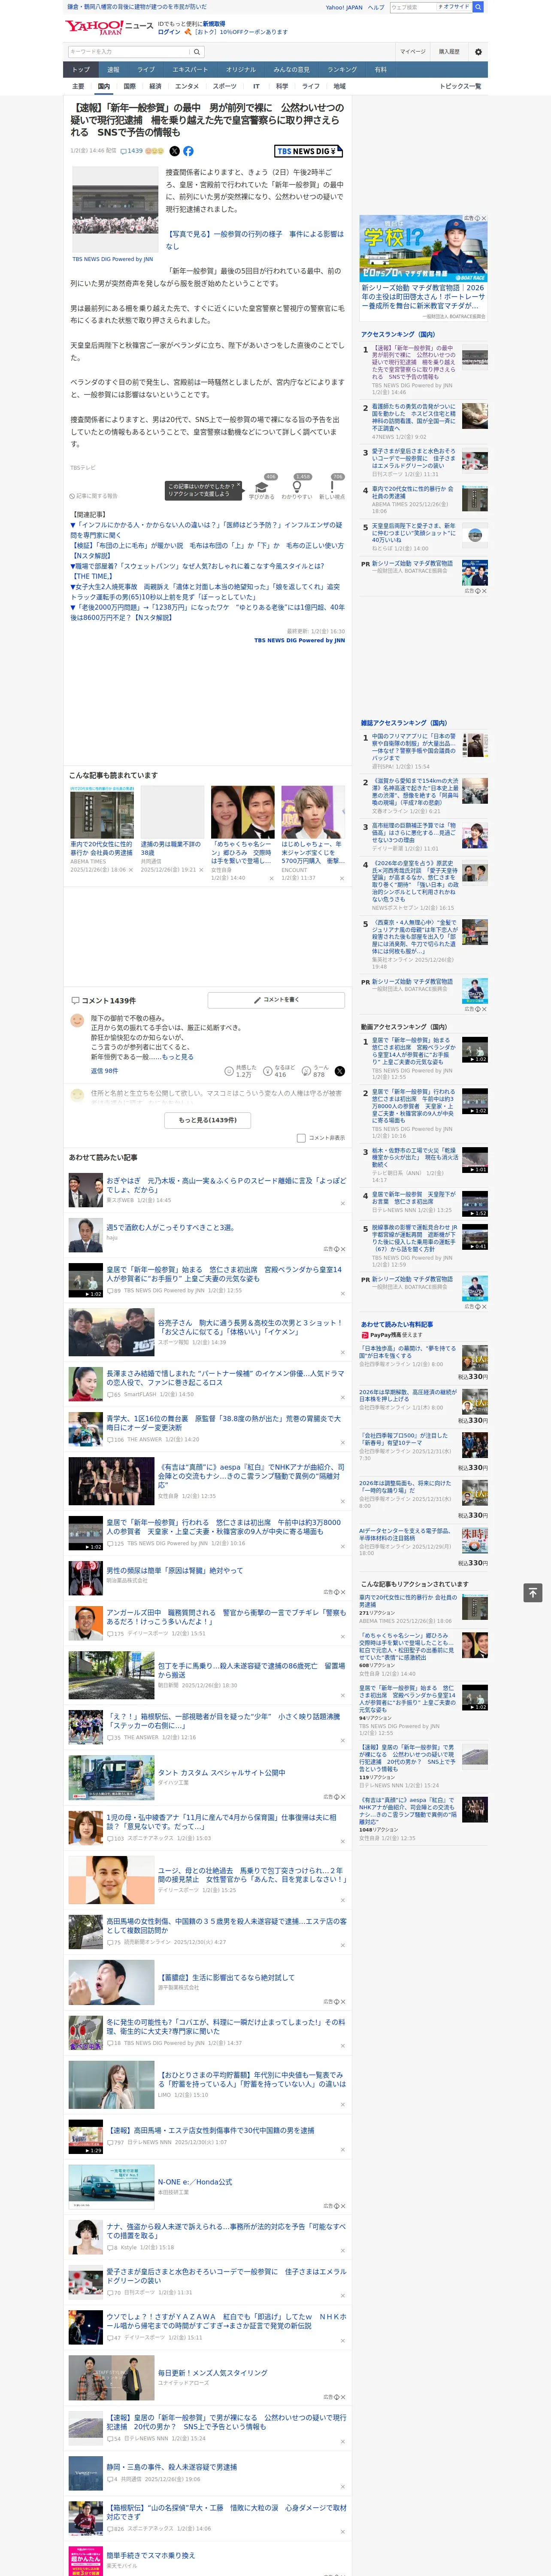This screenshot has height=2576, width=551.
Task: Click the ウェブ検索 input field
Action: click(412, 7)
